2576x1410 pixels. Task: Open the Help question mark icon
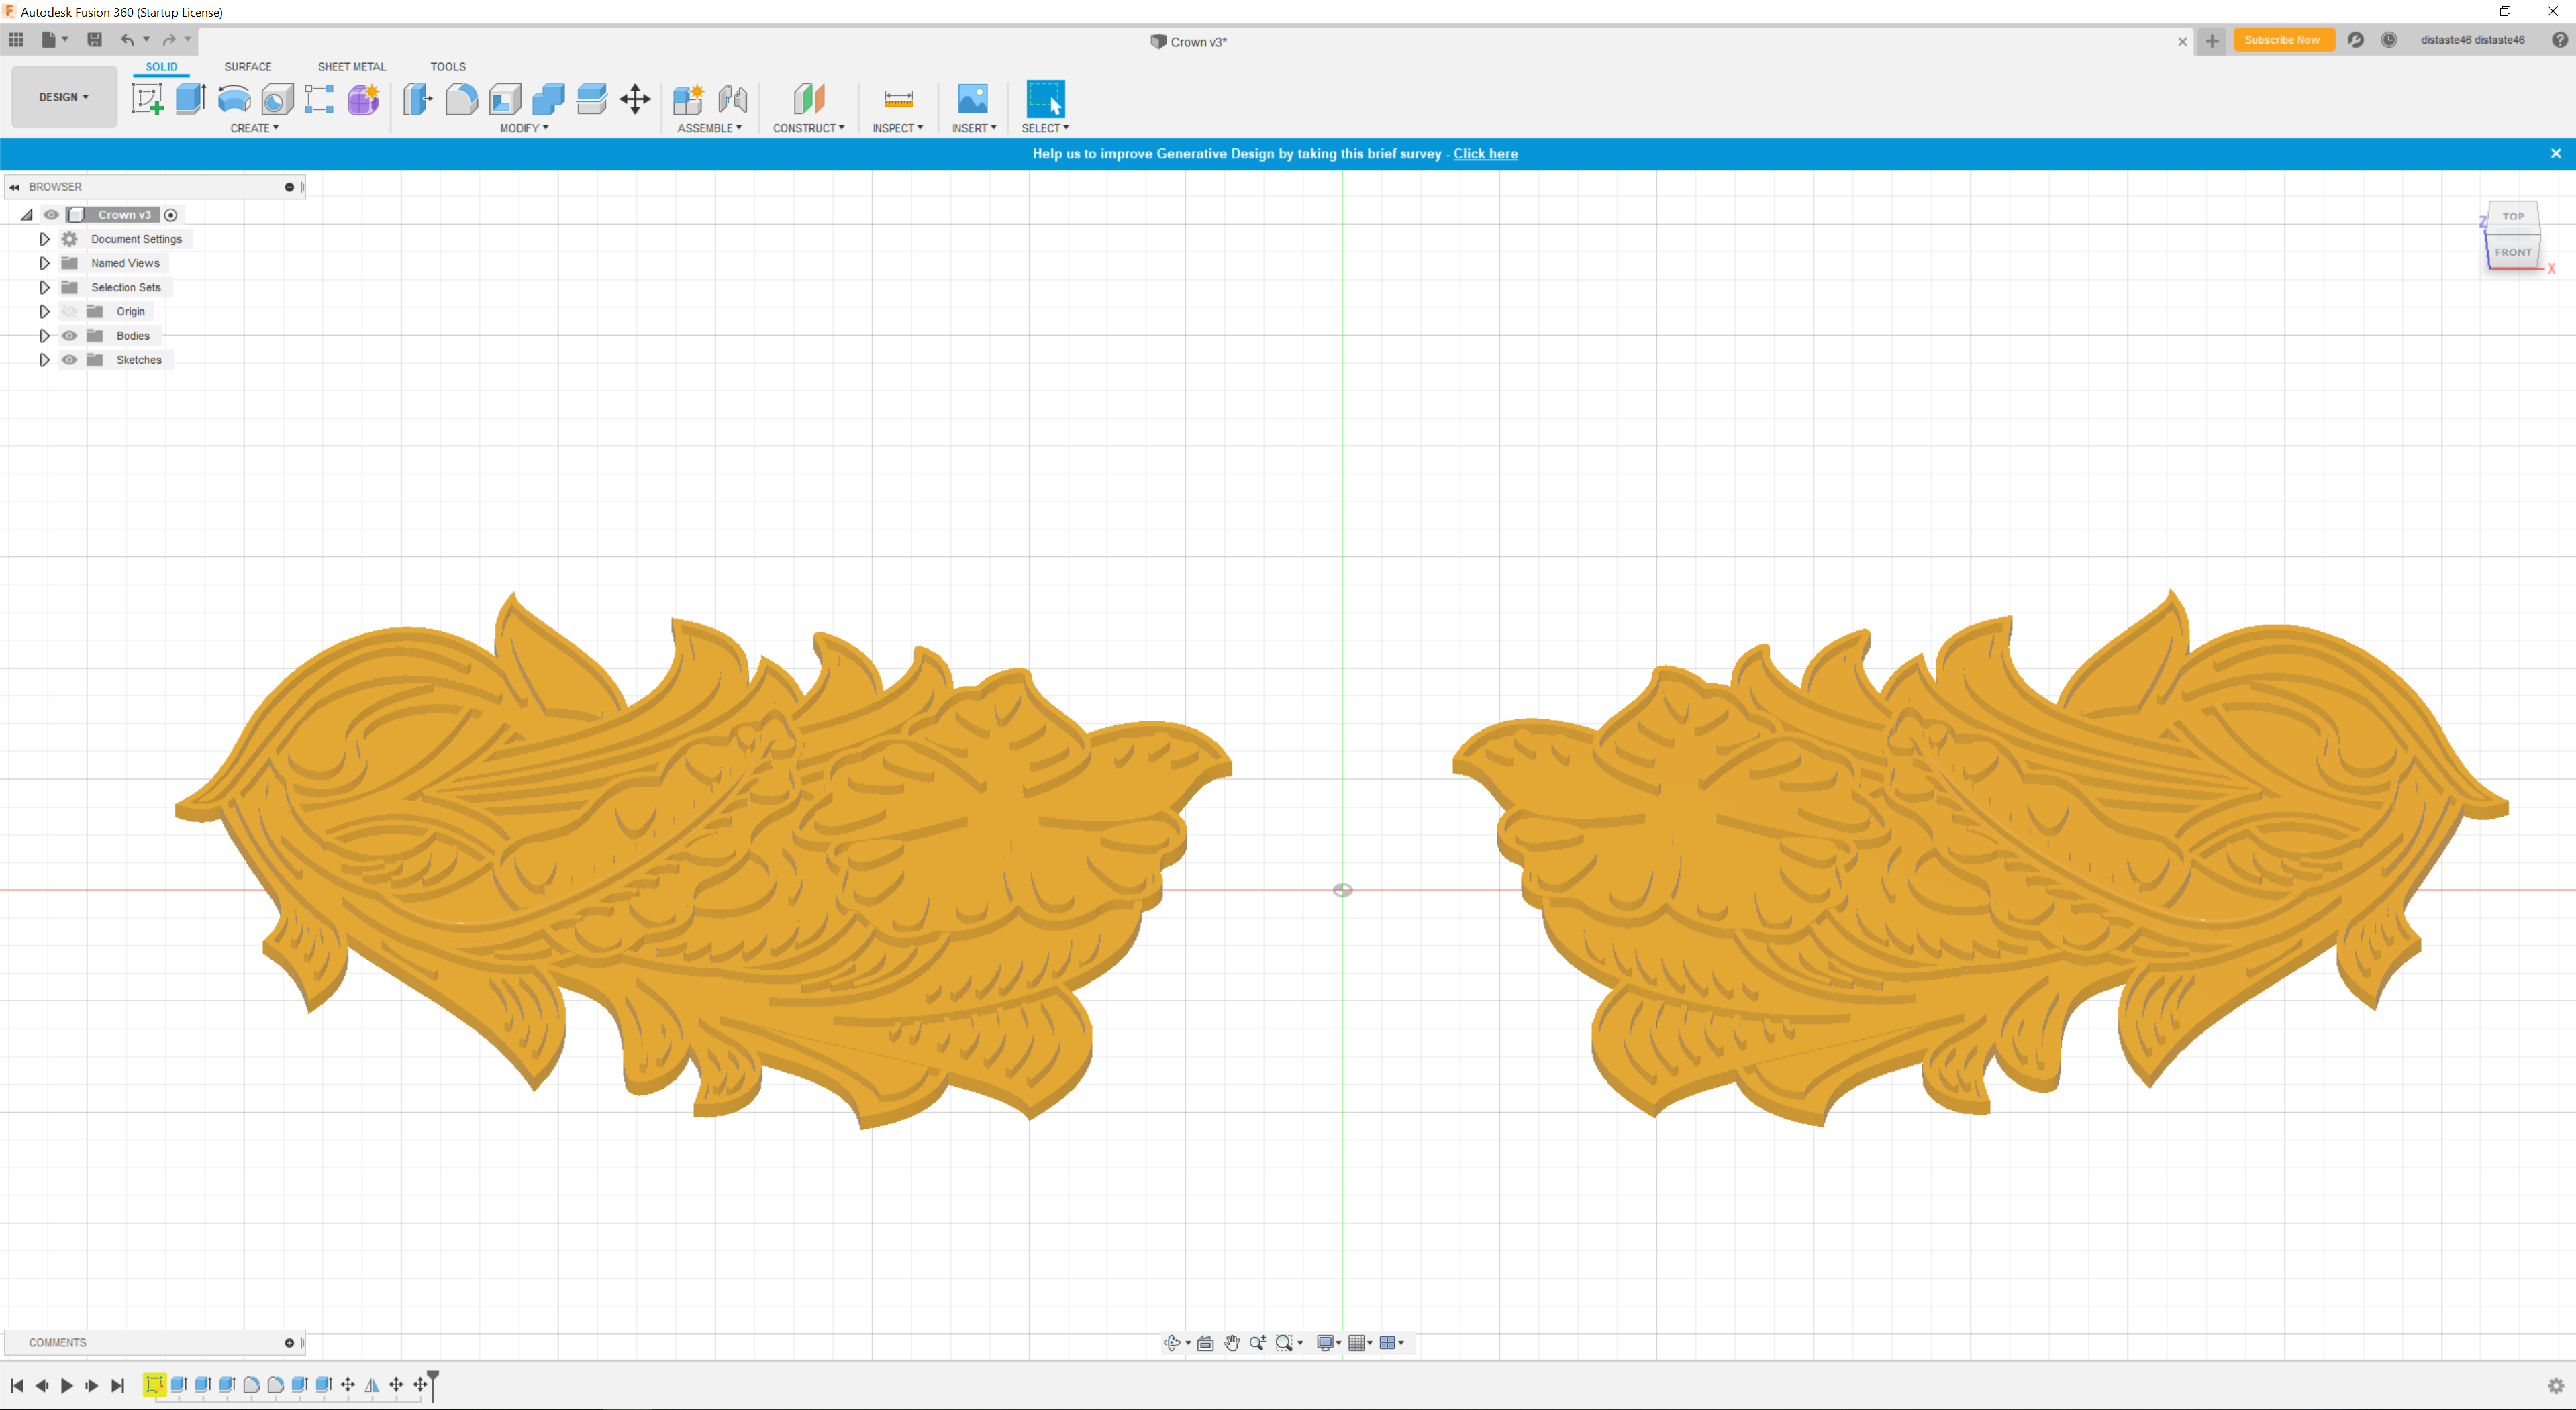2559,39
